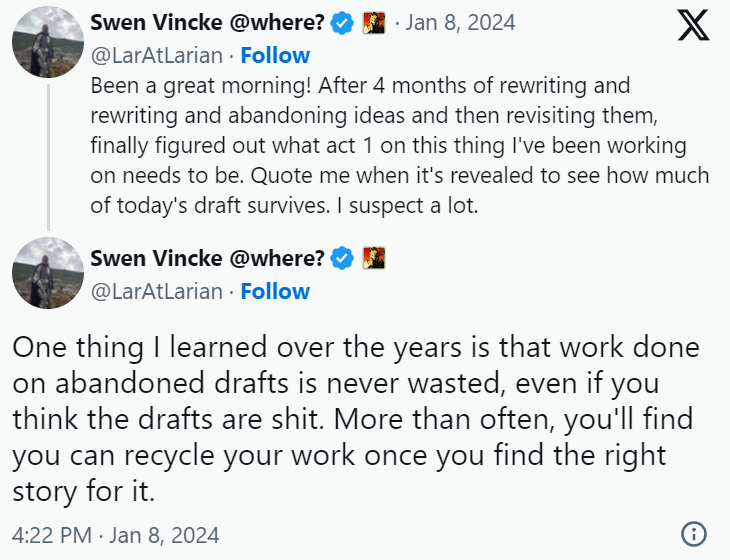The image size is (730, 560).
Task: Click the affiliate badge on the reply tweet
Action: tap(374, 258)
